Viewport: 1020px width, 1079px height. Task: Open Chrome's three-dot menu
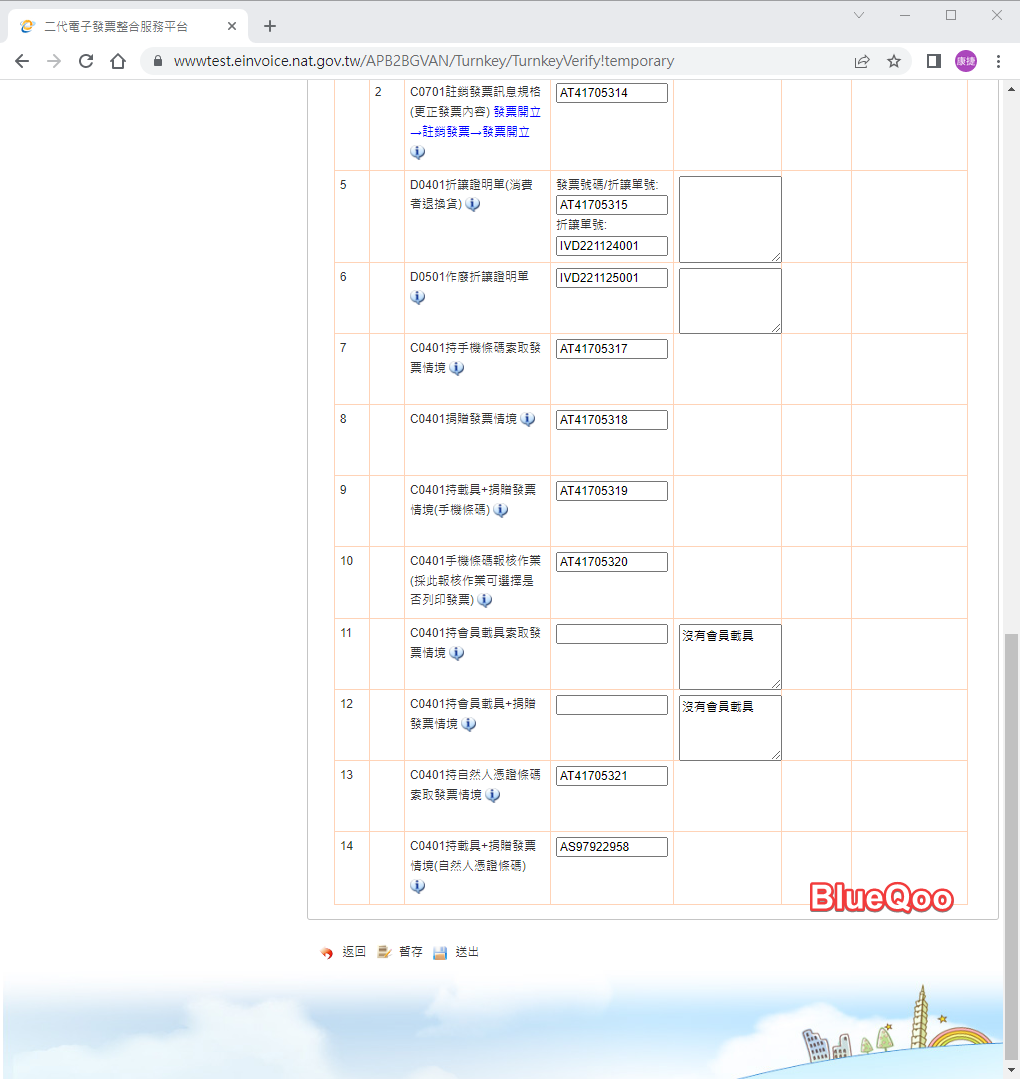[x=998, y=61]
